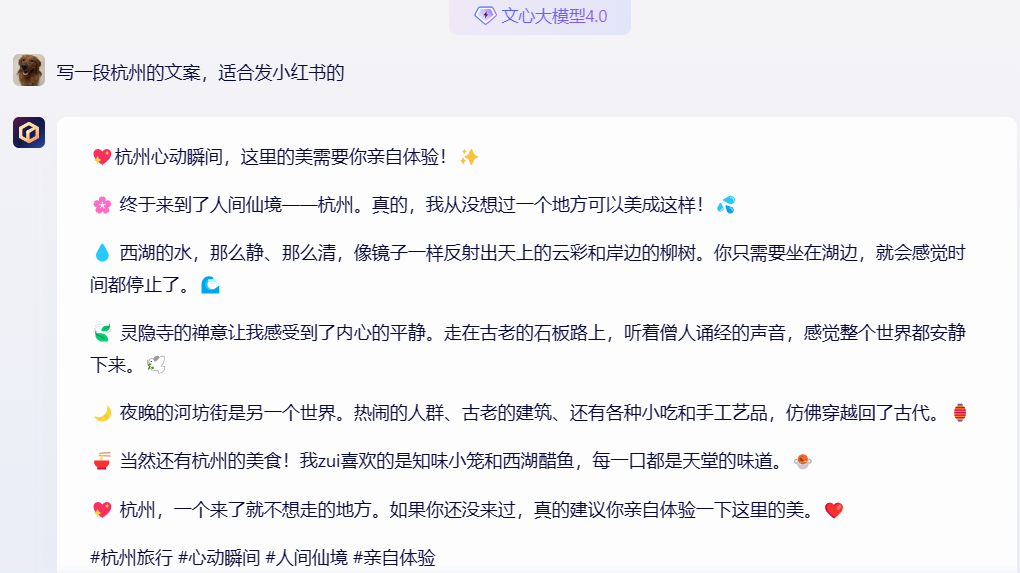Click the crescent moon emoji before 夜晚的河坊街
The image size is (1020, 573).
pyautogui.click(x=101, y=413)
